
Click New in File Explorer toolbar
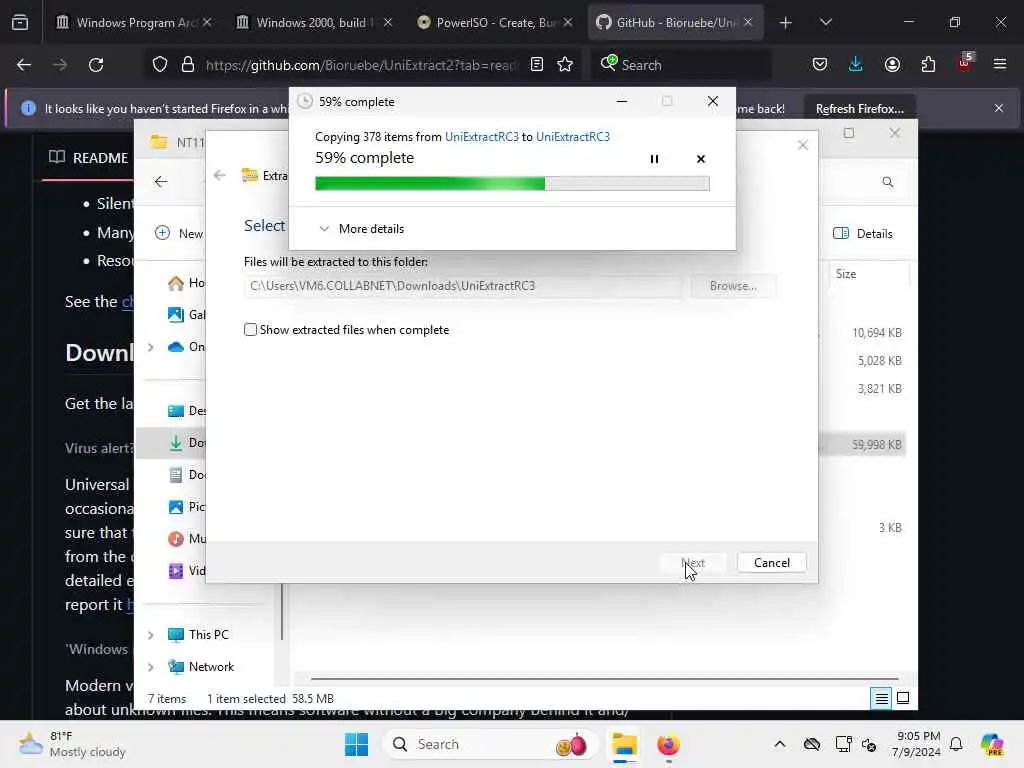point(179,234)
